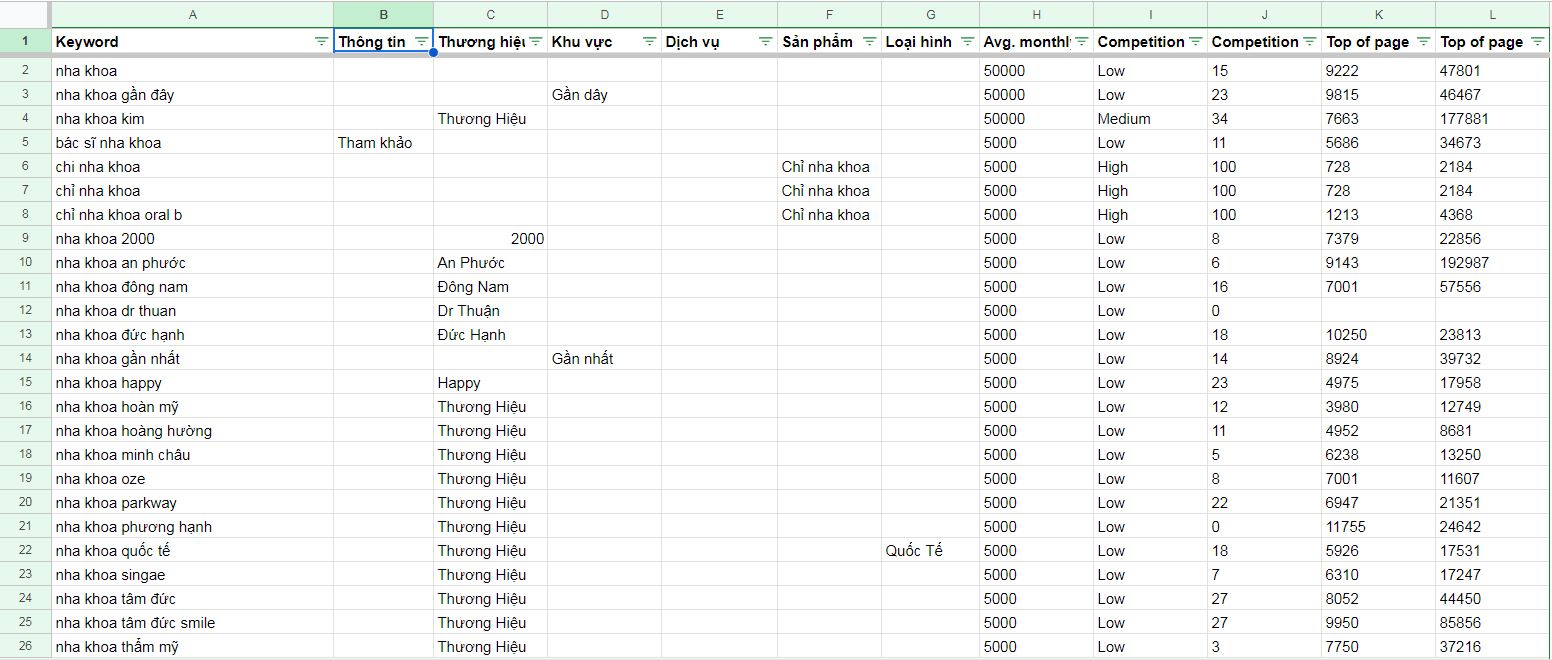Click the Thông tin filter icon
The image size is (1552, 660).
(421, 42)
